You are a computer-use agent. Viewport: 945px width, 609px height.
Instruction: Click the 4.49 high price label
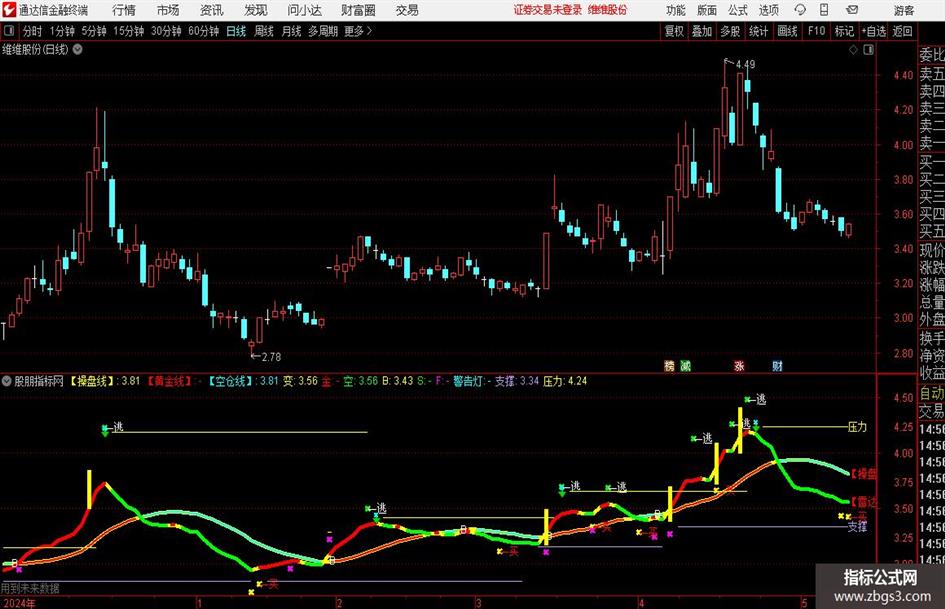point(746,64)
